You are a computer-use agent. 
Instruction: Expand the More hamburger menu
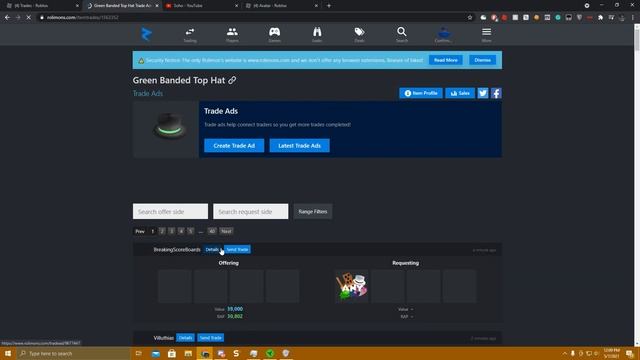click(486, 35)
